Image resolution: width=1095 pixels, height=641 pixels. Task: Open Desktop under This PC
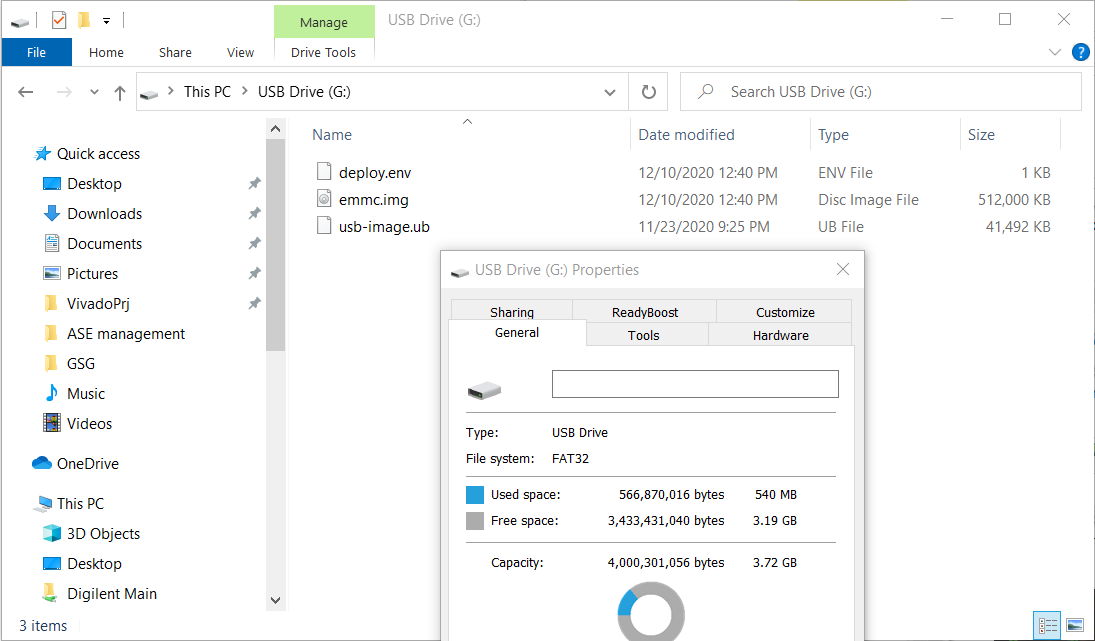[94, 563]
